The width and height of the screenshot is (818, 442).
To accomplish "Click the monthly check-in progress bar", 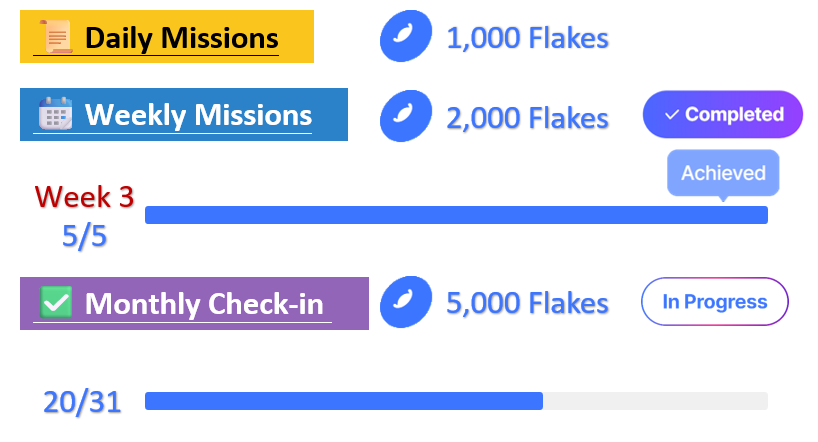I will pyautogui.click(x=456, y=401).
